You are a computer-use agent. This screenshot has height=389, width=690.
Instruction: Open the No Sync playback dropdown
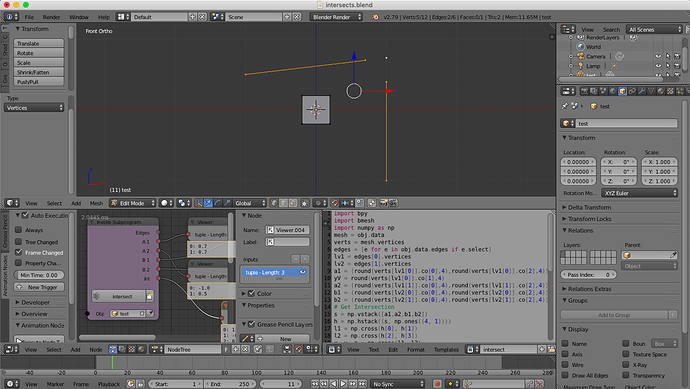click(x=397, y=384)
